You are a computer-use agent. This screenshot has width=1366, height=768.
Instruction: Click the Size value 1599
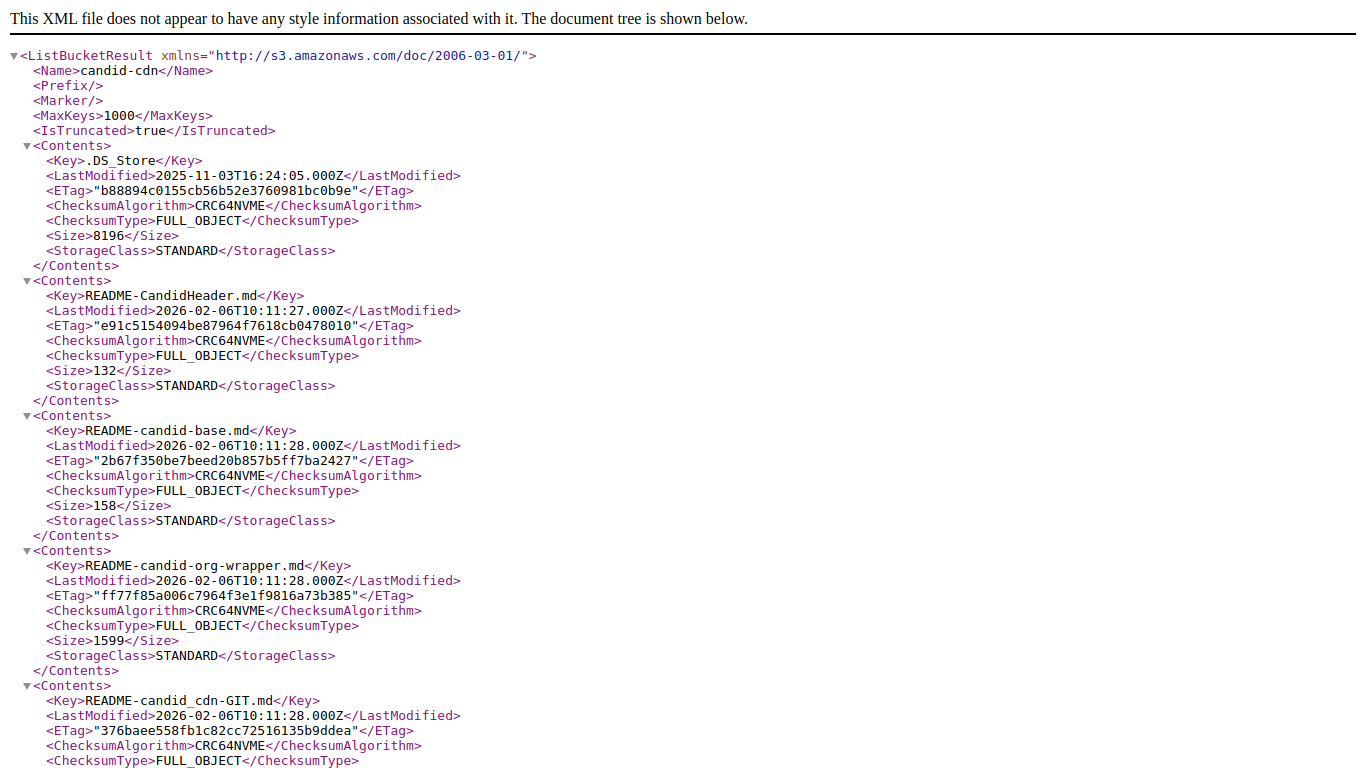[108, 641]
